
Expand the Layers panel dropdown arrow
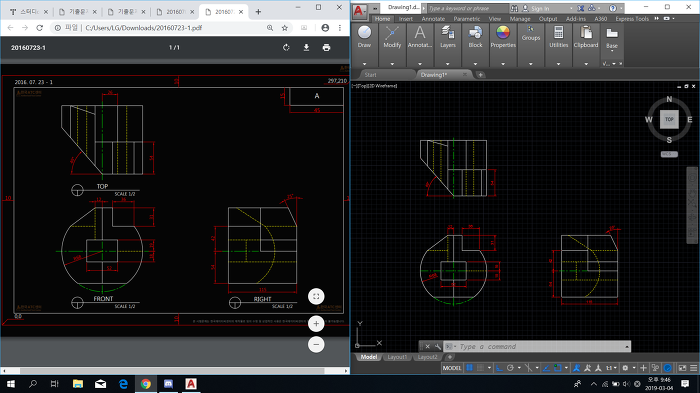tap(447, 64)
